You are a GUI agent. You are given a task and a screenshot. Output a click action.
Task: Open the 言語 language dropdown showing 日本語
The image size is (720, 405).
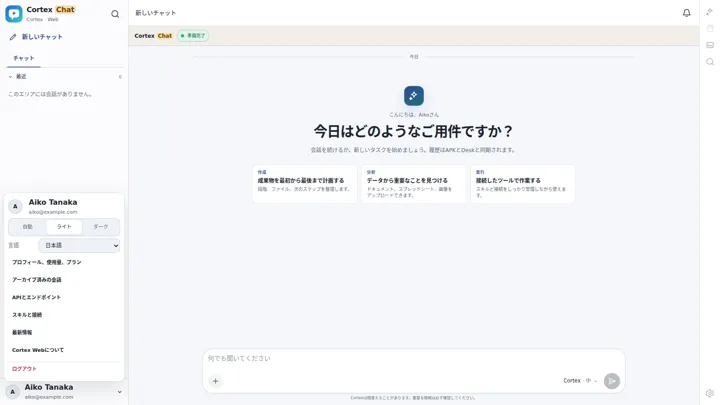pyautogui.click(x=79, y=245)
